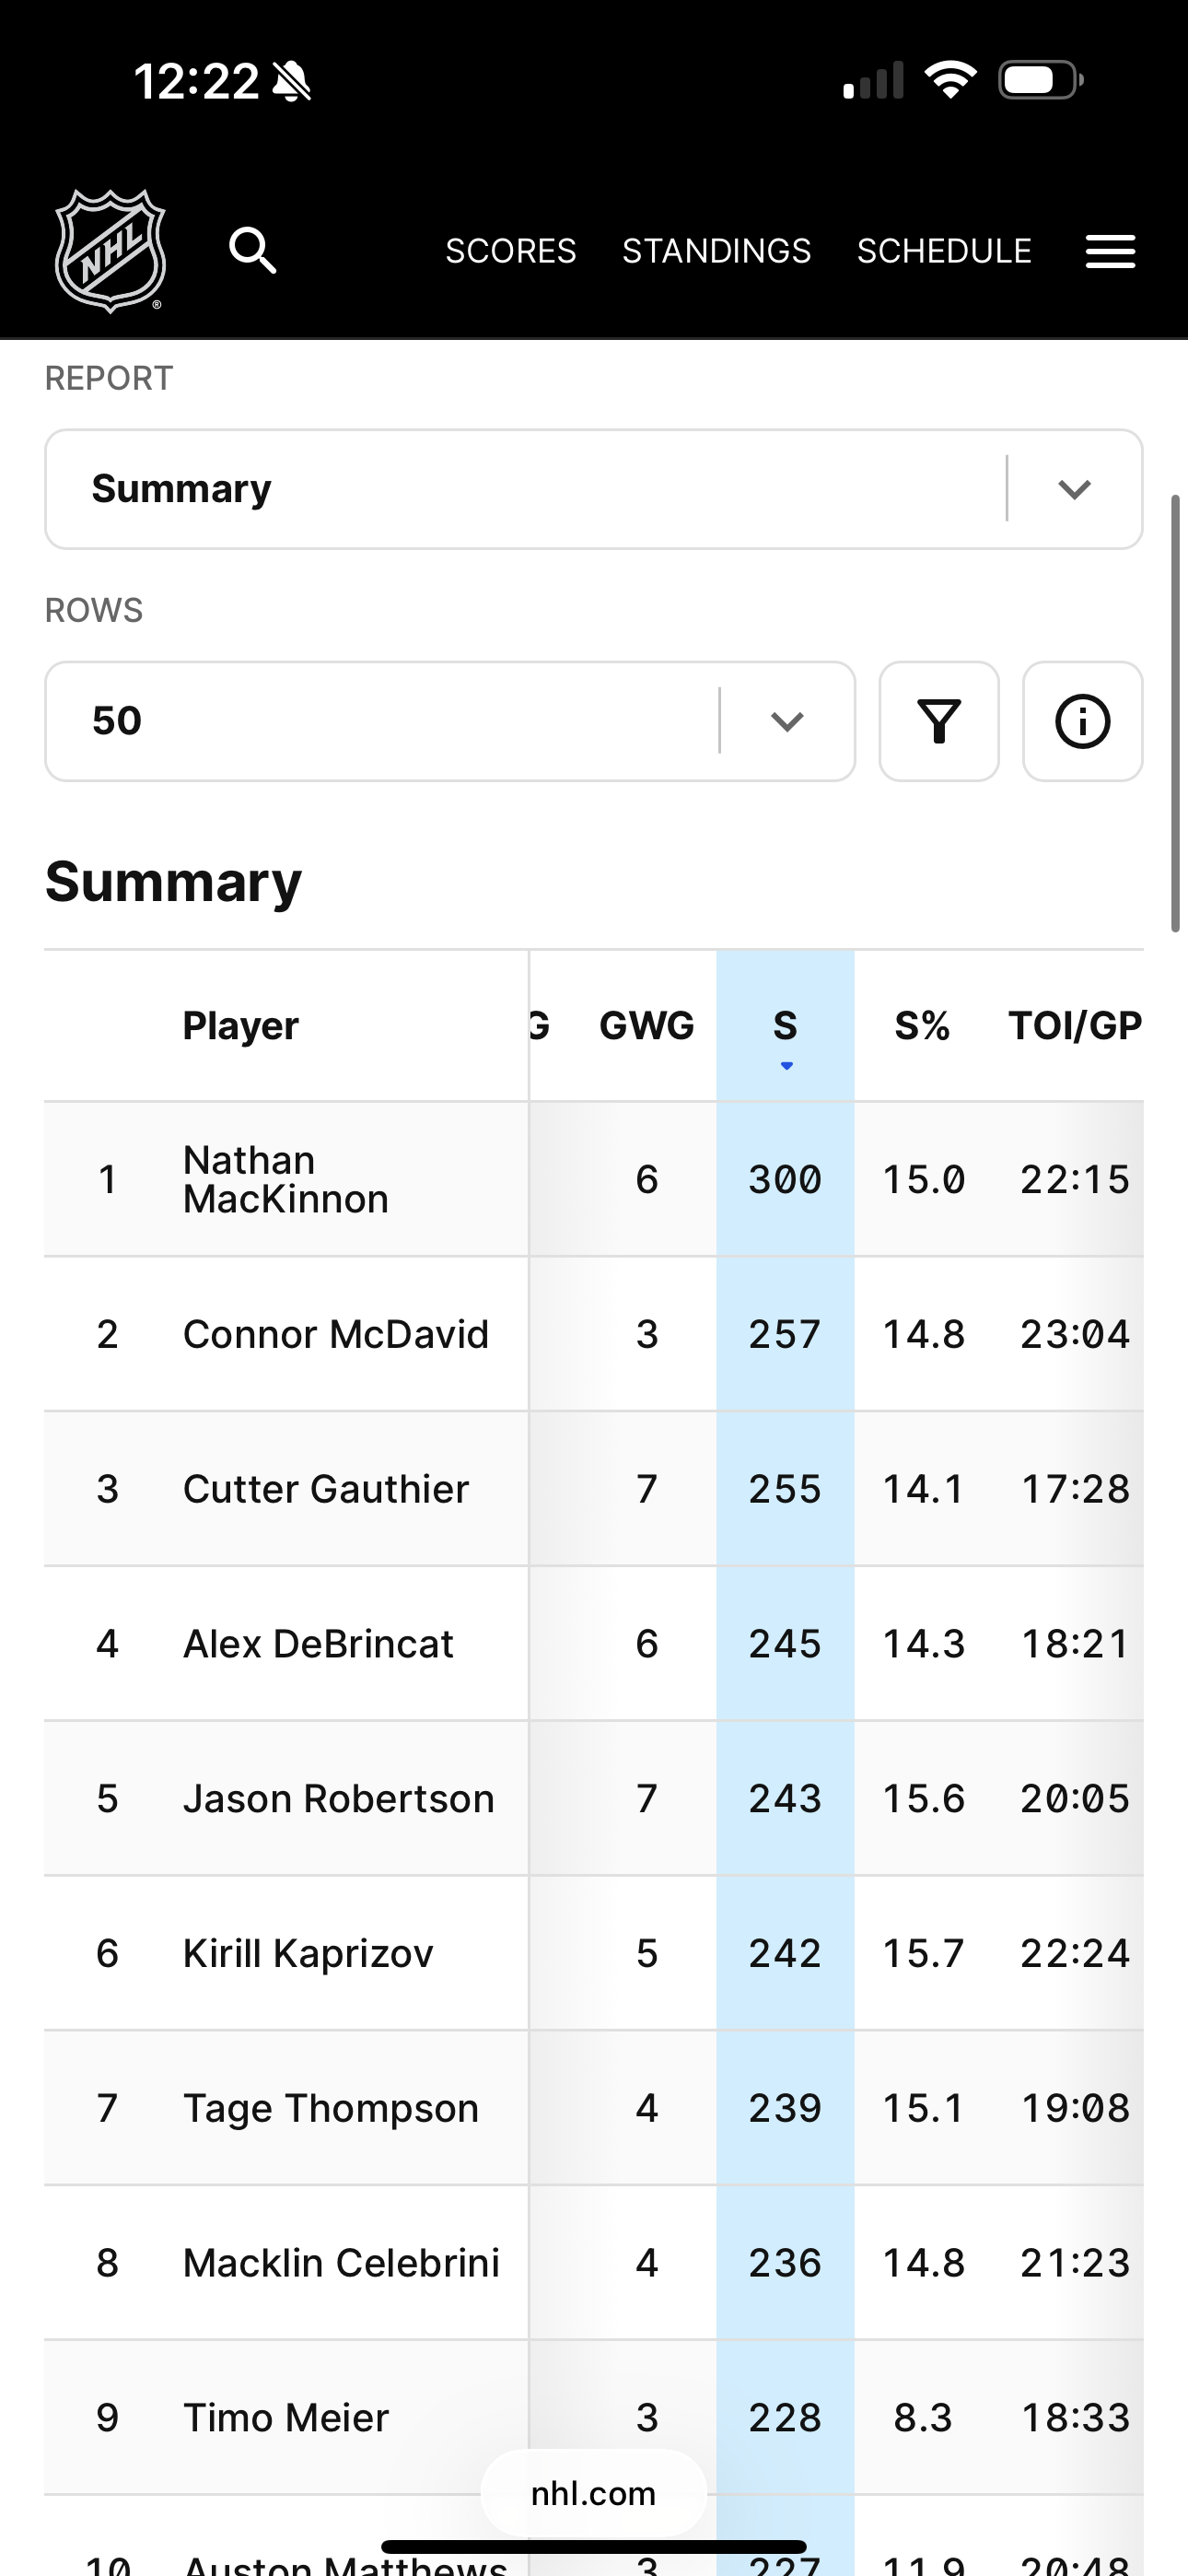The height and width of the screenshot is (2576, 1188).
Task: Click the page scrollbar on right edge
Action: click(1176, 713)
